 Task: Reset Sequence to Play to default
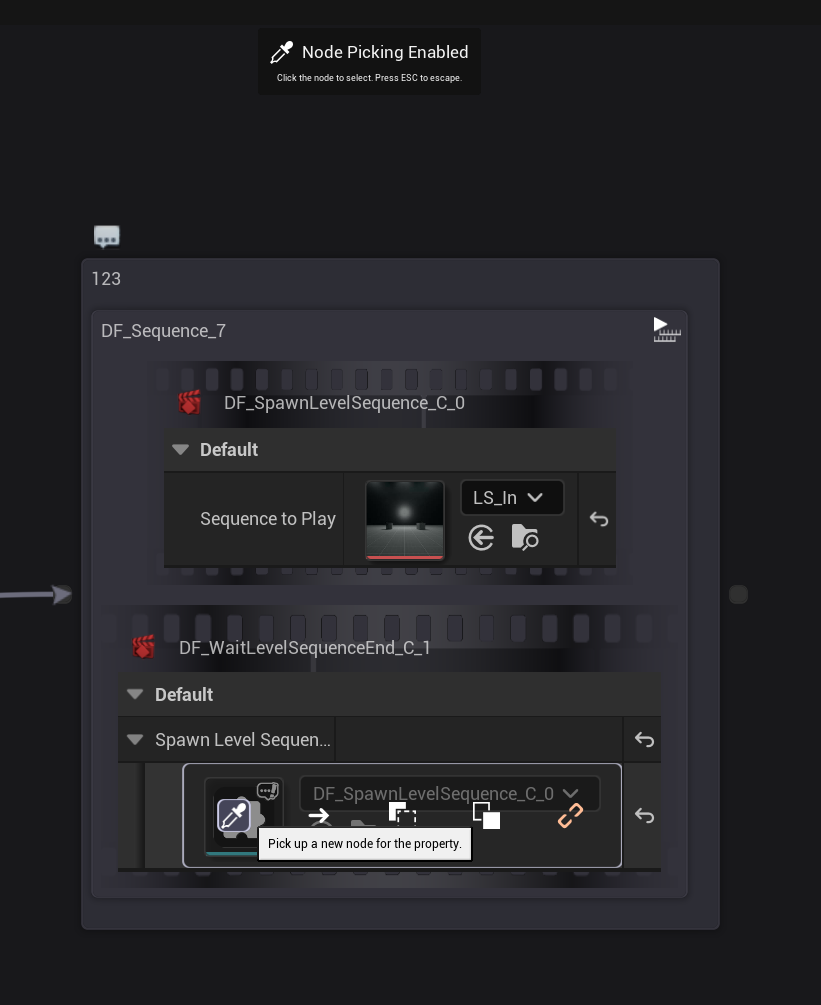pyautogui.click(x=598, y=519)
